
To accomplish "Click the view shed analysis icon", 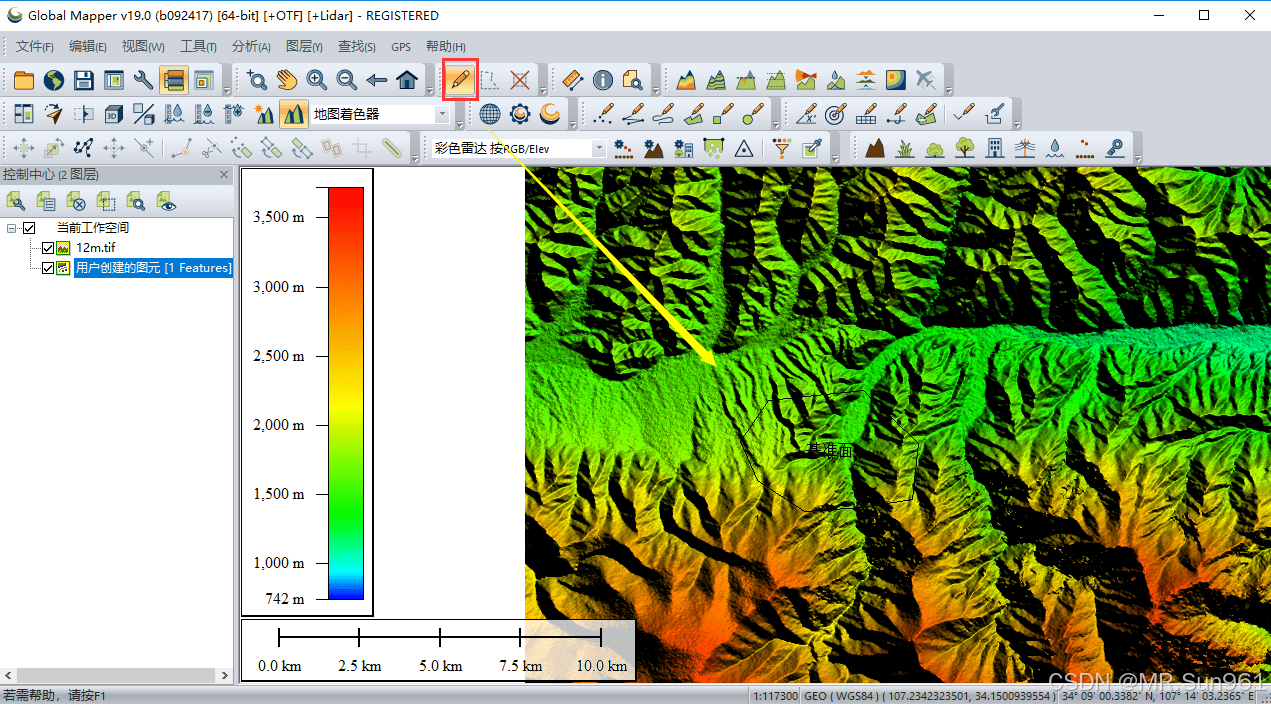I will [x=806, y=80].
